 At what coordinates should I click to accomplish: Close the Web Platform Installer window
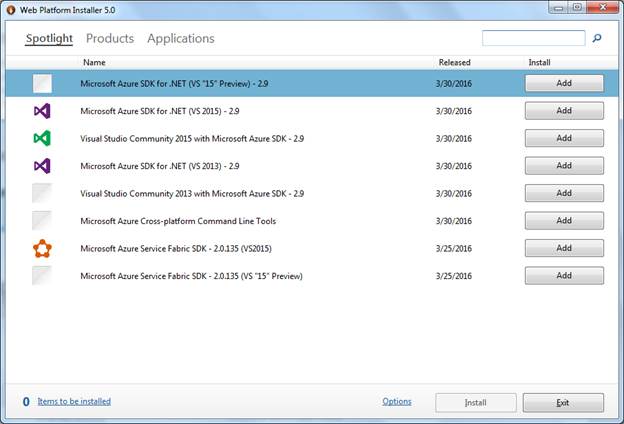(x=603, y=8)
